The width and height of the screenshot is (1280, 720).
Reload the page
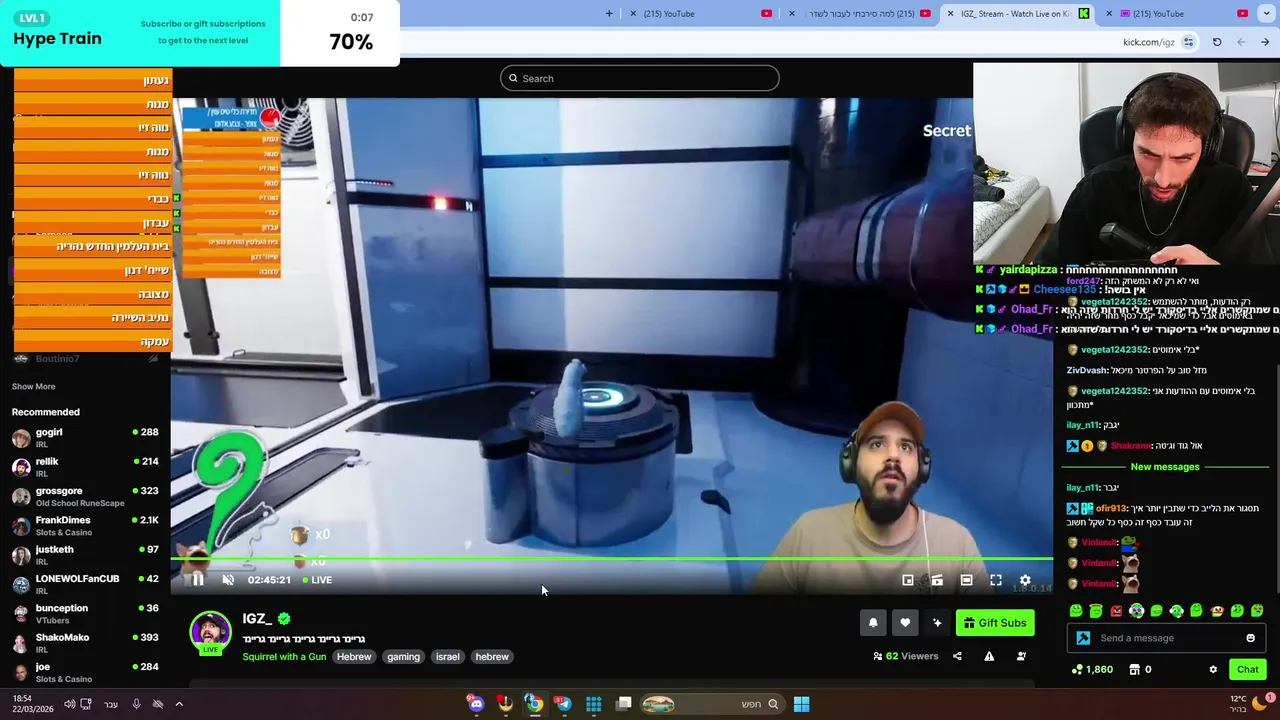pos(1217,42)
